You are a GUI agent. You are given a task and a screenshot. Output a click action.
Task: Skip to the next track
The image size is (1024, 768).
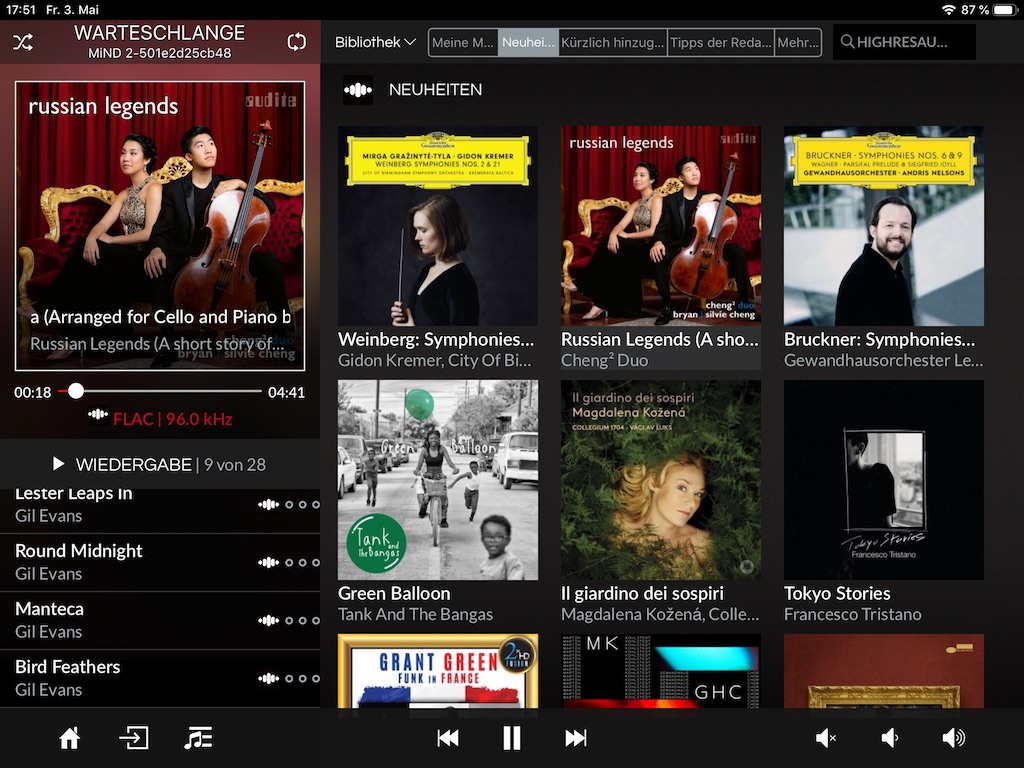click(x=575, y=739)
